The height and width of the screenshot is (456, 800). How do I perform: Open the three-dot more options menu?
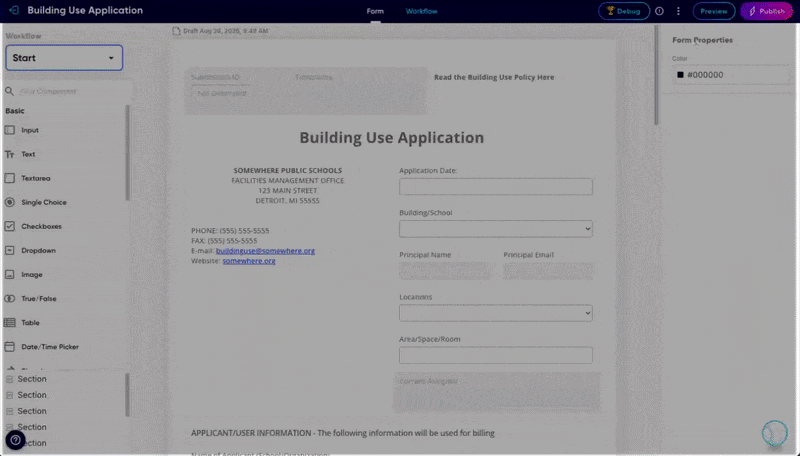click(x=678, y=11)
